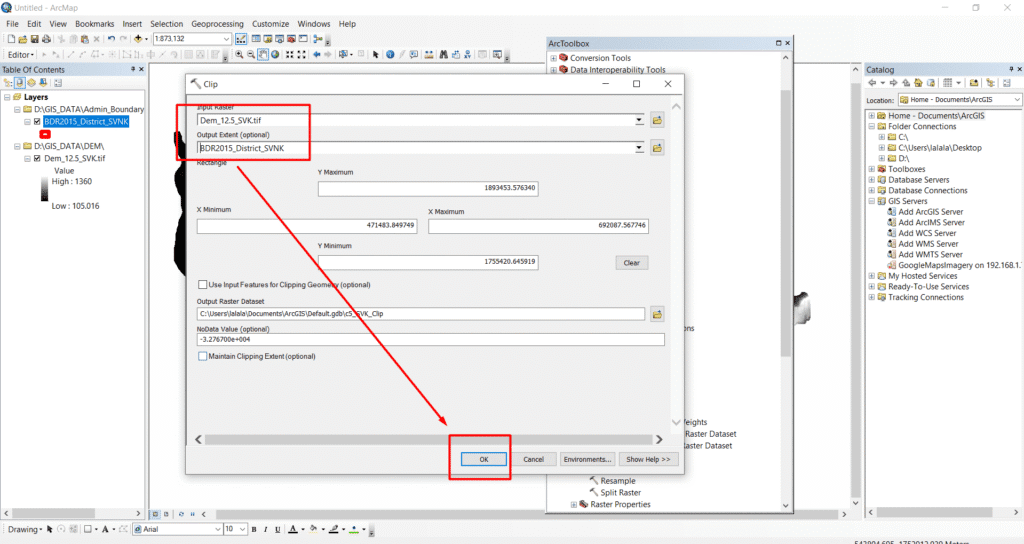Choose the Select Elements arrow tool
The image size is (1024, 544).
coord(376,55)
